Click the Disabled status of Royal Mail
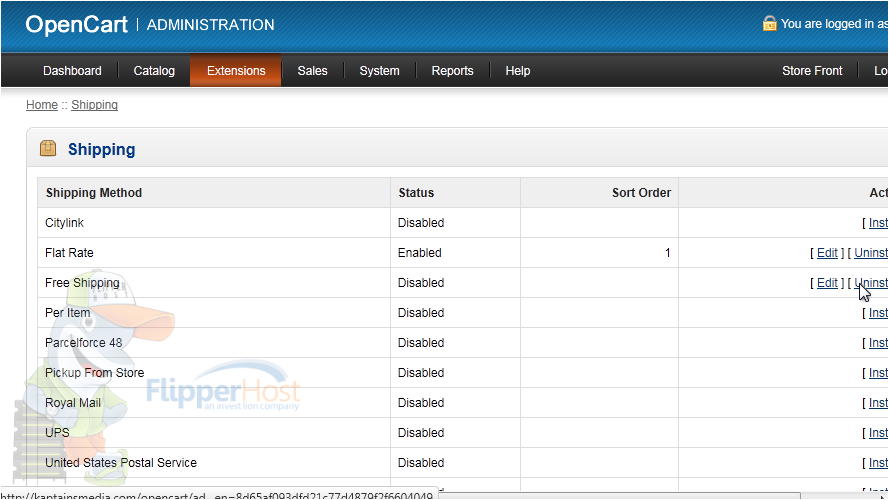 (421, 403)
